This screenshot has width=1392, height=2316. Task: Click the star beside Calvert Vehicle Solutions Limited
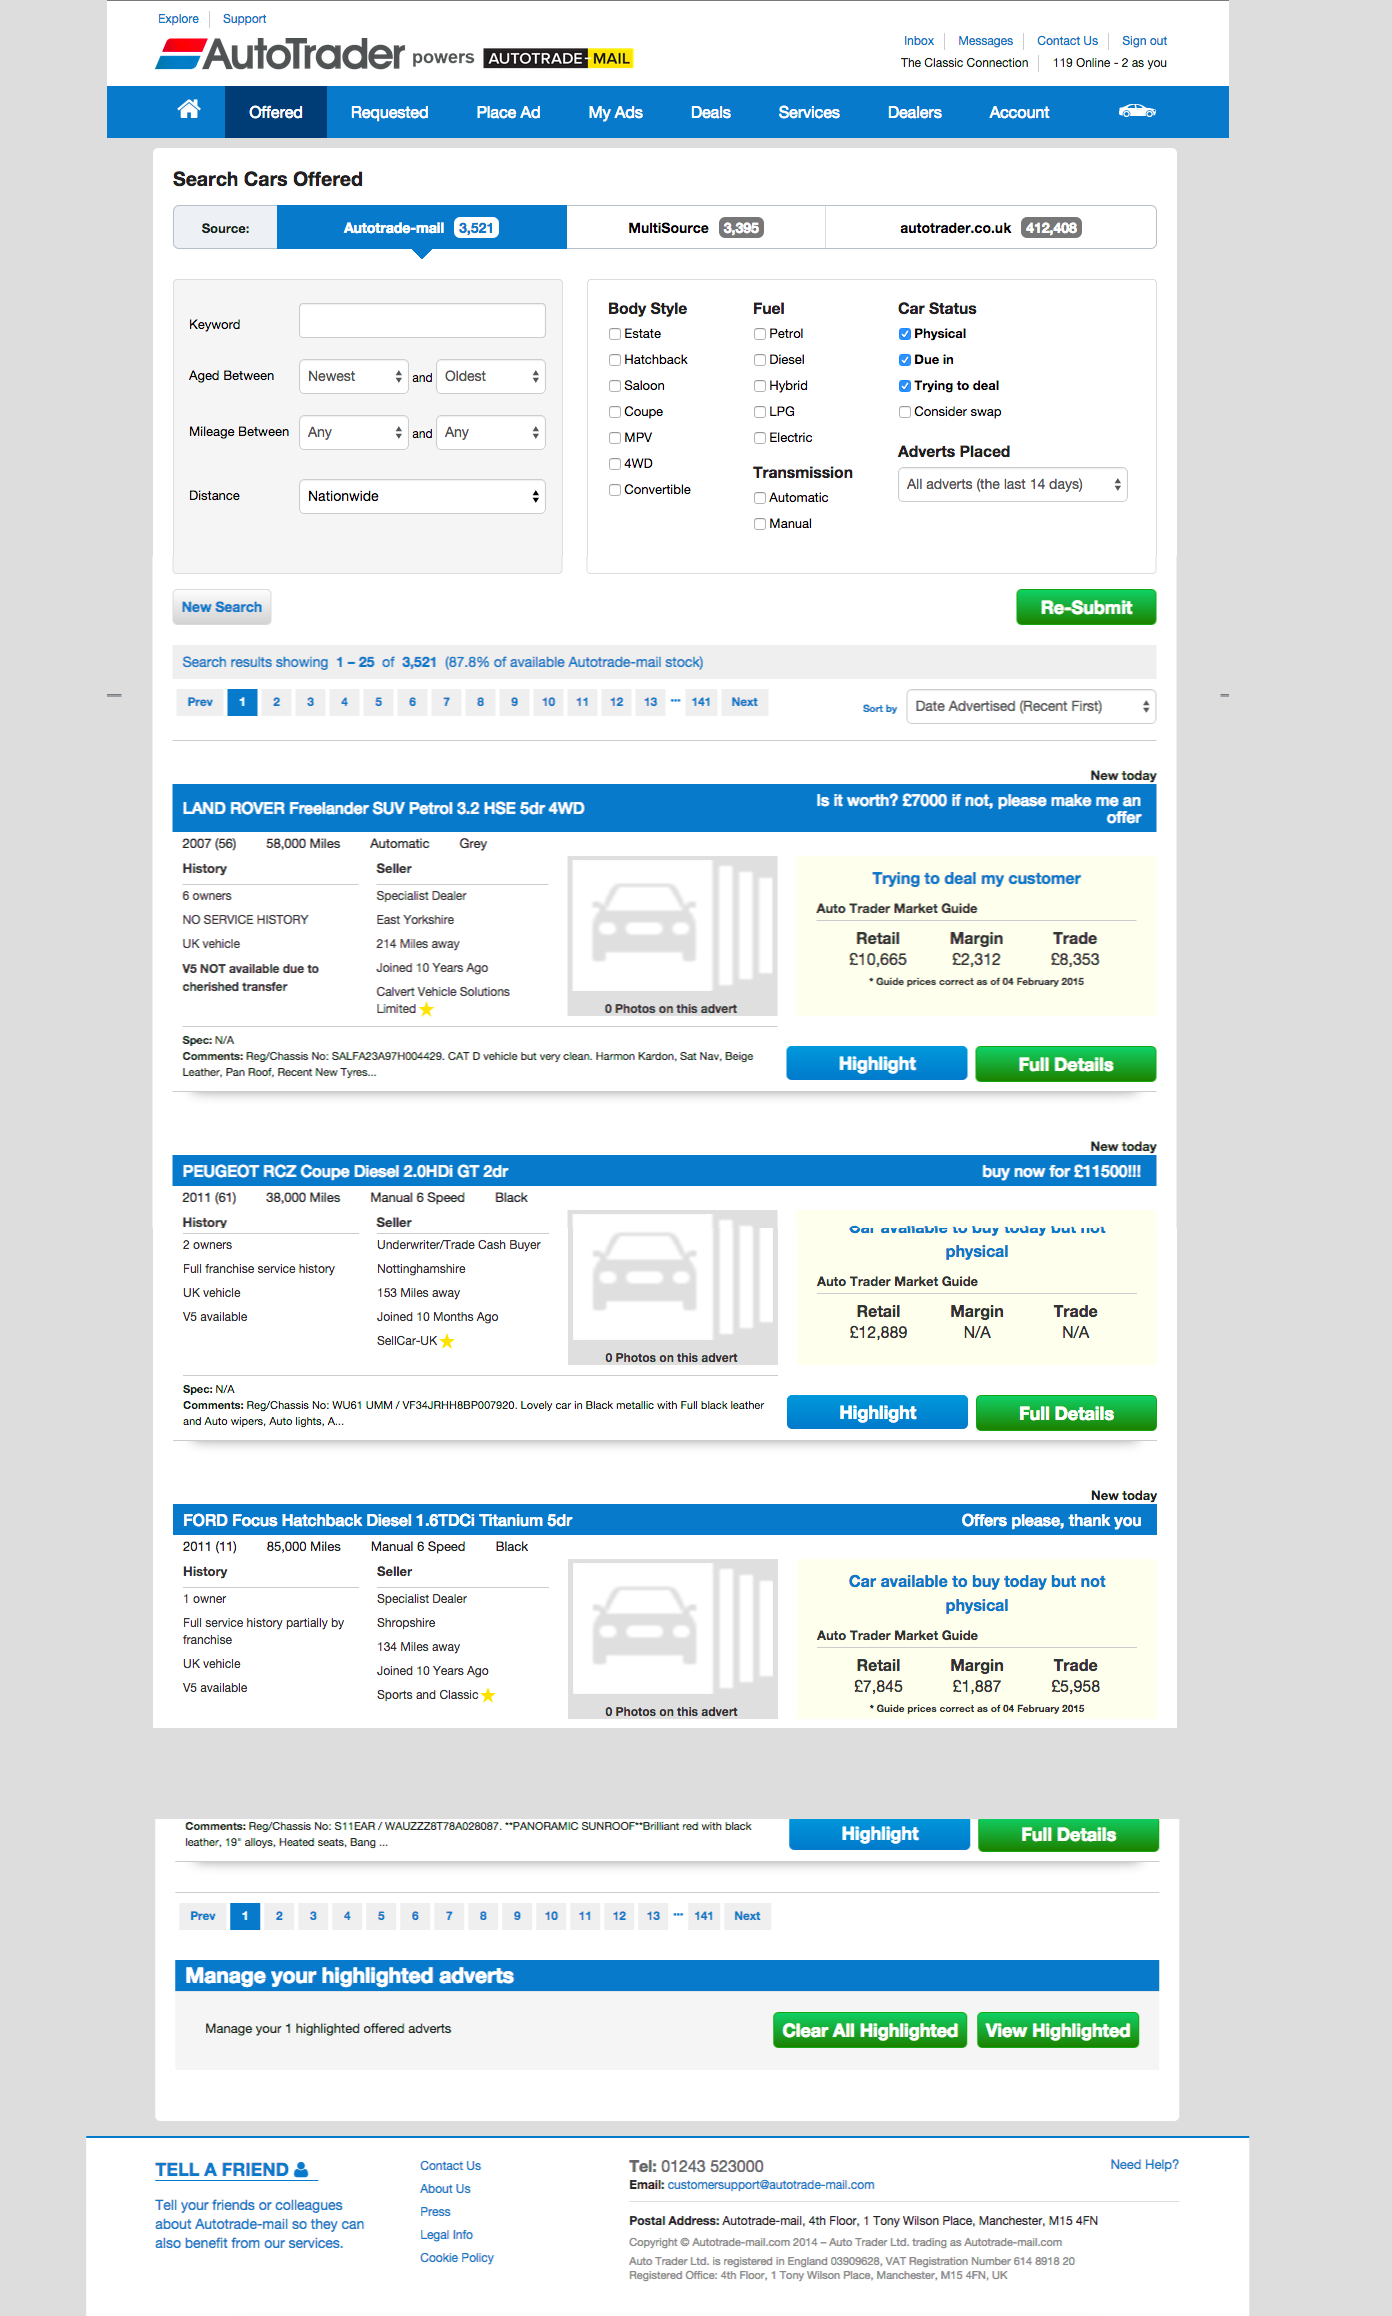(x=427, y=1010)
